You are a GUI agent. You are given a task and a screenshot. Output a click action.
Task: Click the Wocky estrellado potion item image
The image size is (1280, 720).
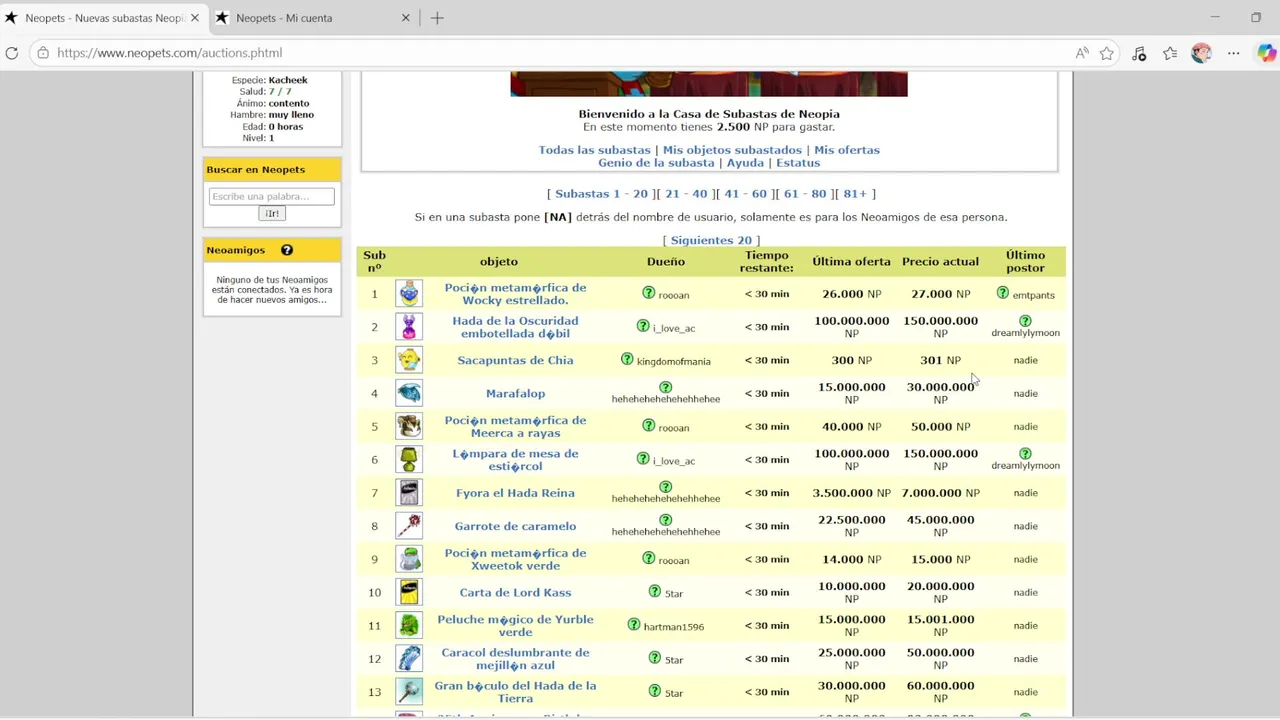click(x=409, y=293)
